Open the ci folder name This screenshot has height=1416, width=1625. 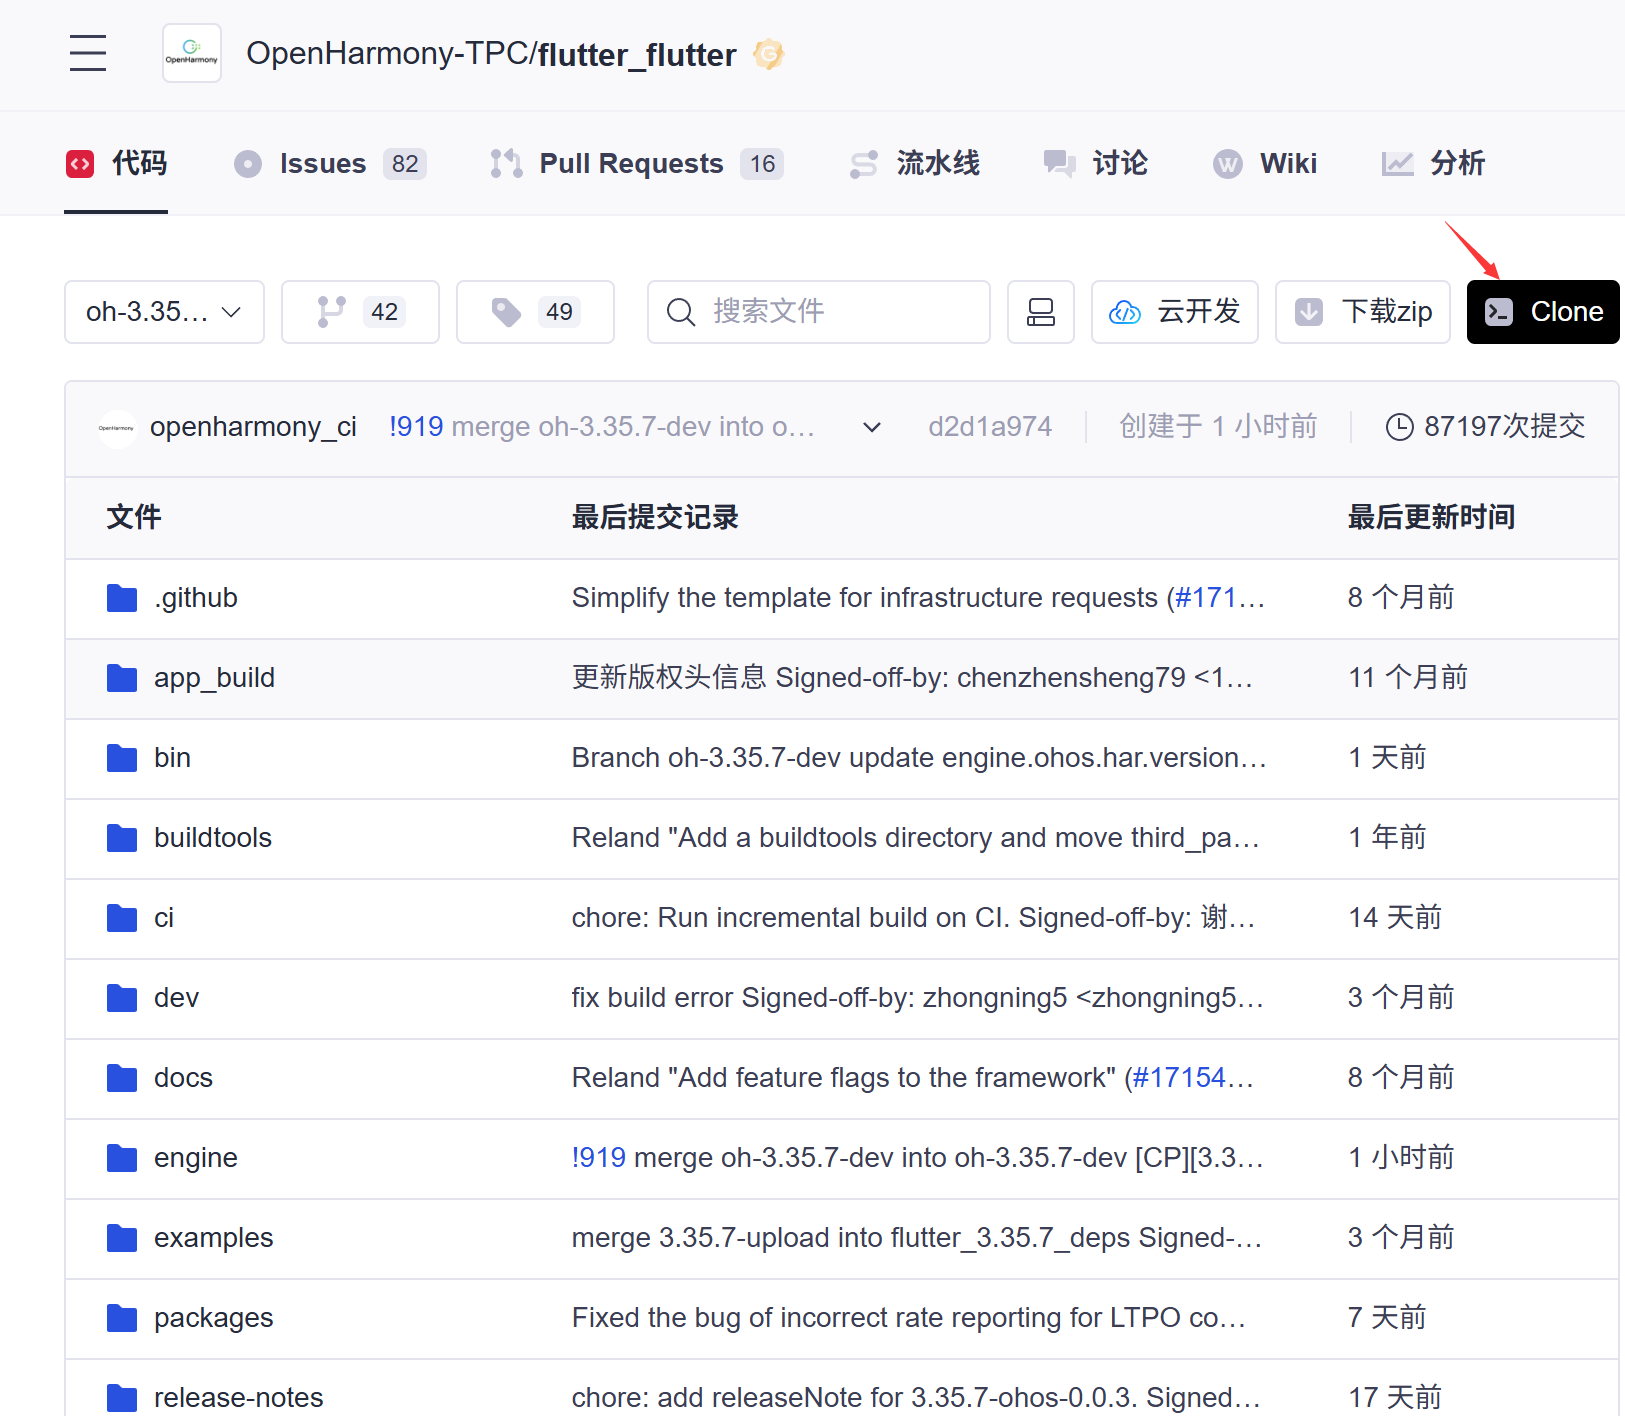(164, 918)
